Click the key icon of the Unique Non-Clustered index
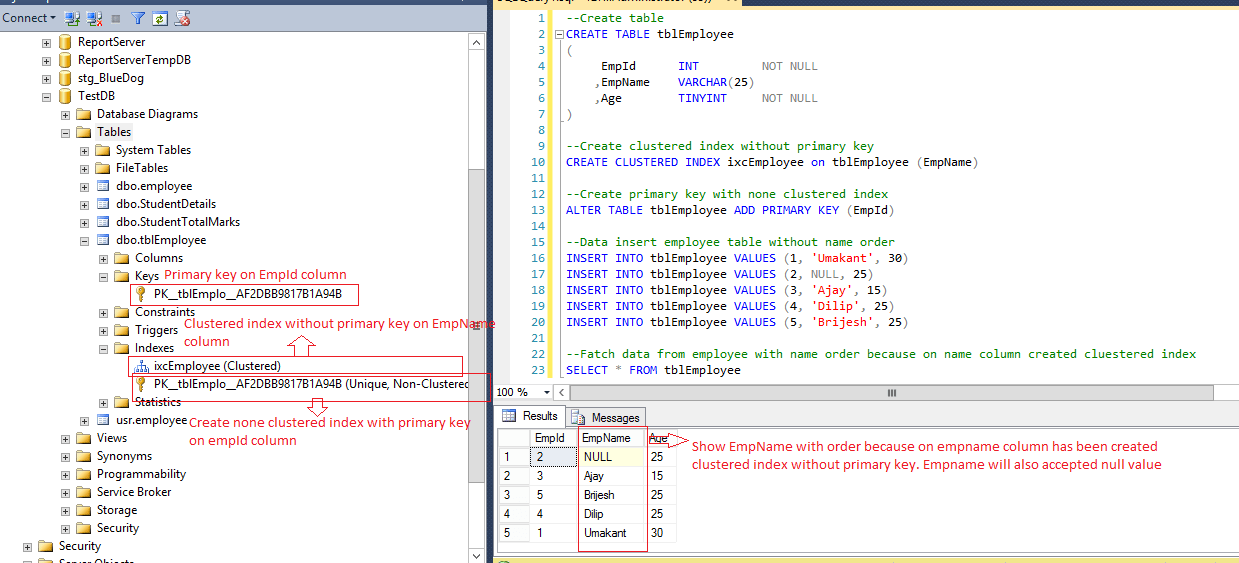 pos(141,384)
